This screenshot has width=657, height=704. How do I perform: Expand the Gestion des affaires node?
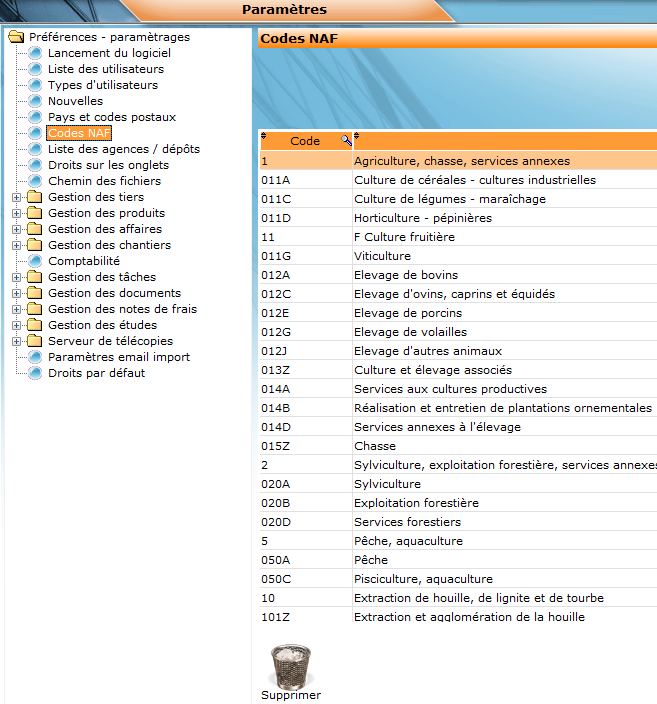click(17, 229)
